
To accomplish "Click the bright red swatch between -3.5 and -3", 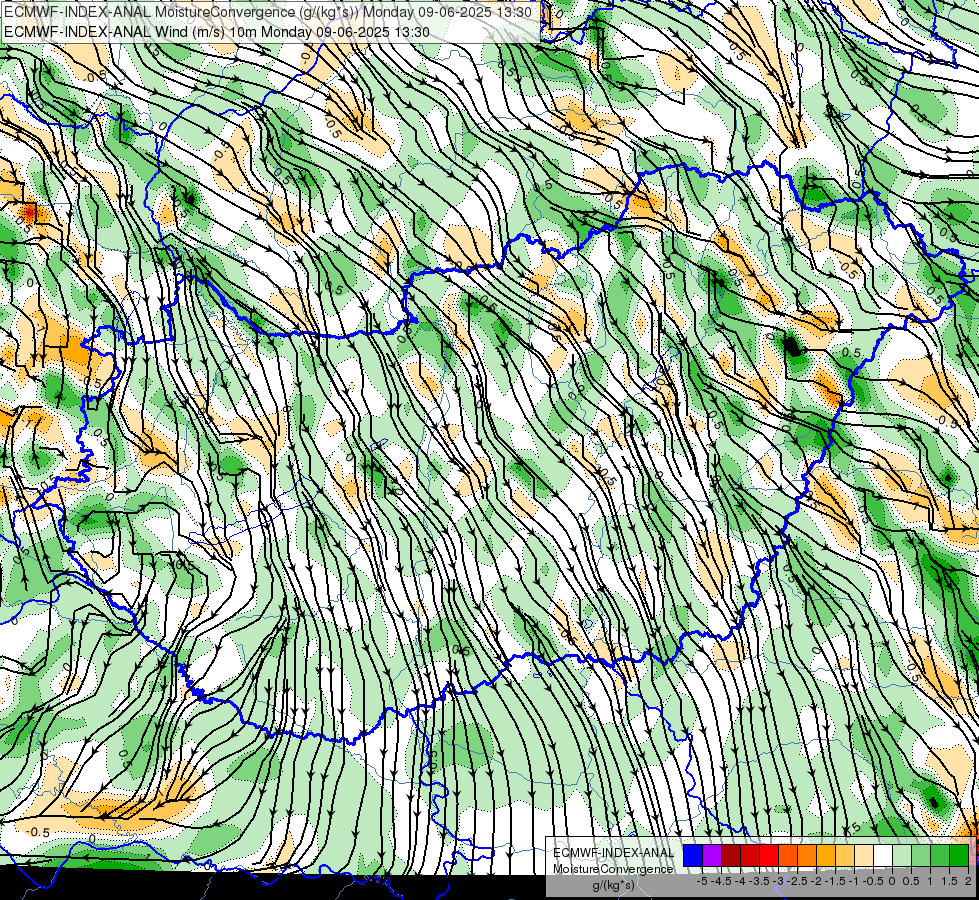I will click(x=769, y=856).
